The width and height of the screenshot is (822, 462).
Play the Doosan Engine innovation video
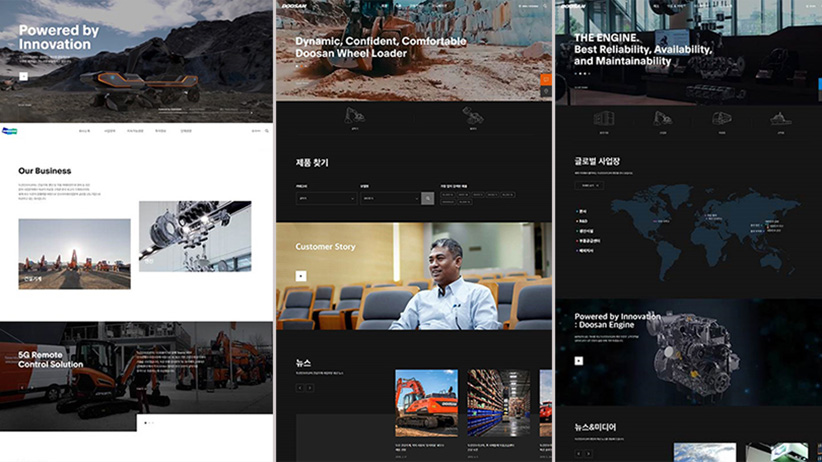pyautogui.click(x=579, y=361)
